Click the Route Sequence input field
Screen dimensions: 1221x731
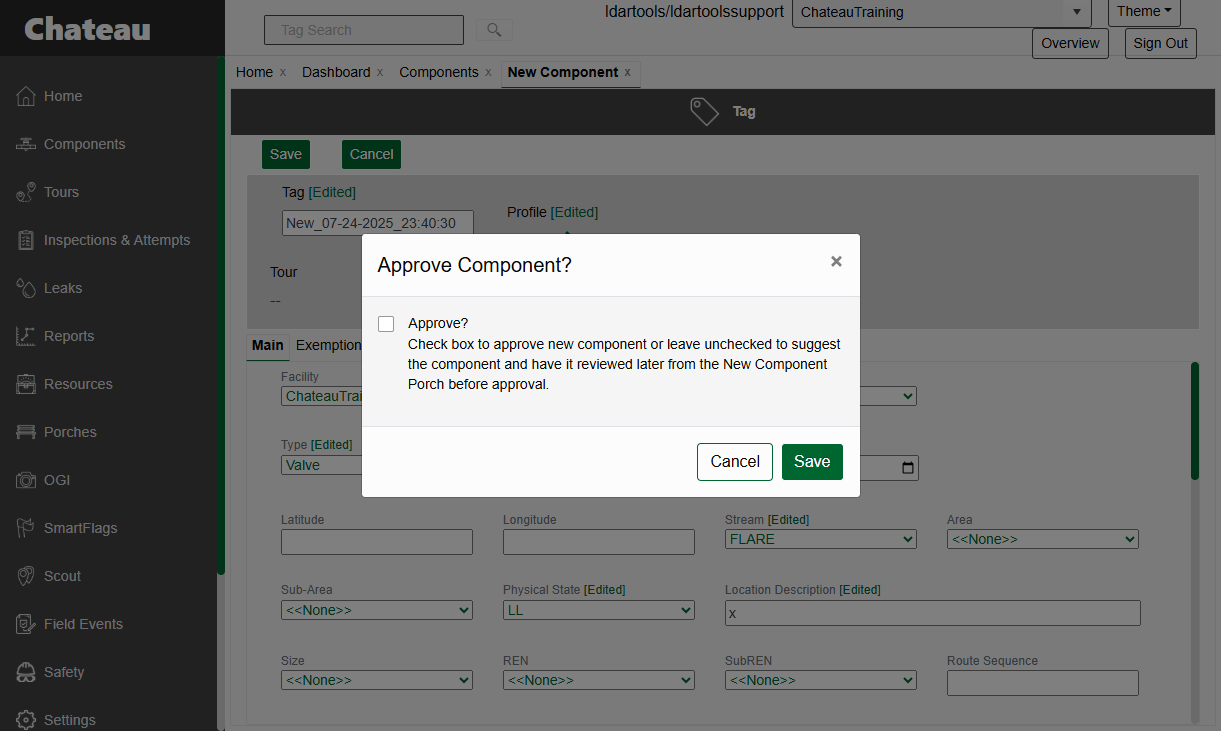pyautogui.click(x=1043, y=683)
